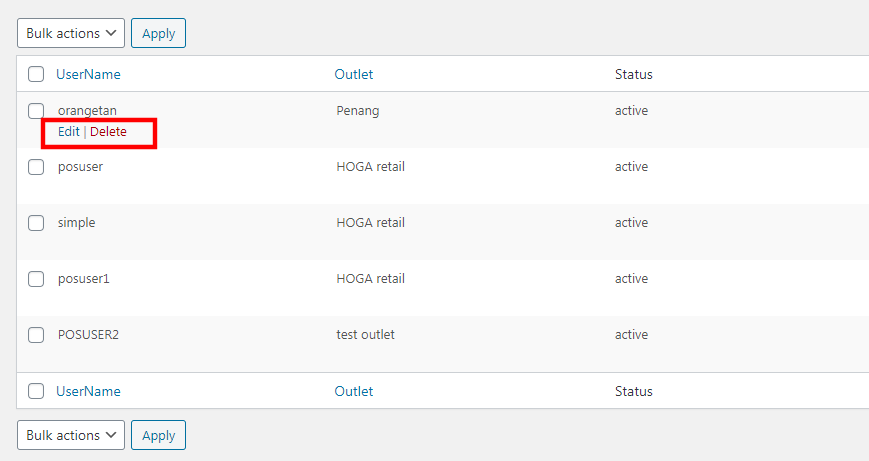Check the box for user simple
869x461 pixels.
click(36, 223)
